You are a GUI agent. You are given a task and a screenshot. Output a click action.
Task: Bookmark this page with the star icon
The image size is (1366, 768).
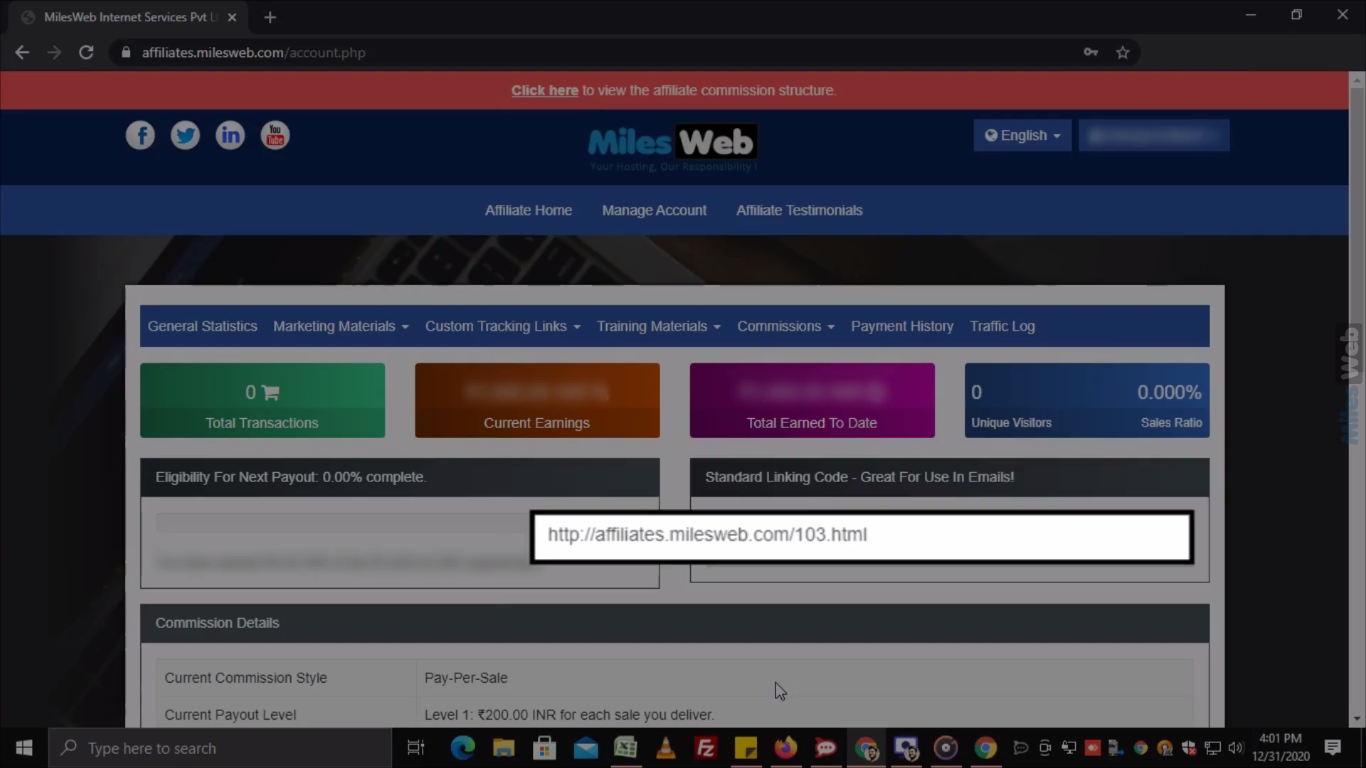click(x=1122, y=52)
